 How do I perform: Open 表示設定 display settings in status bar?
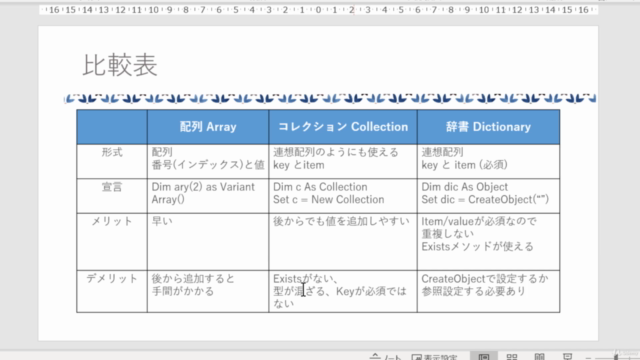pos(434,357)
